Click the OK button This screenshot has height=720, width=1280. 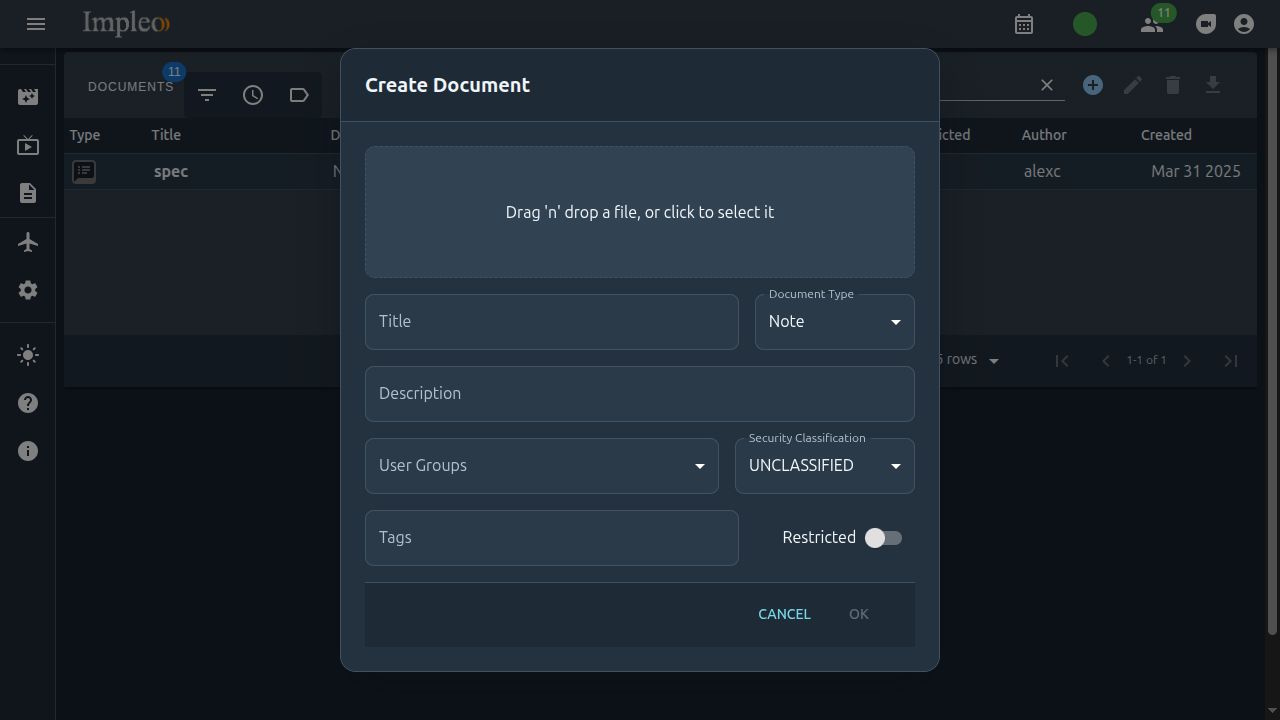pos(859,614)
